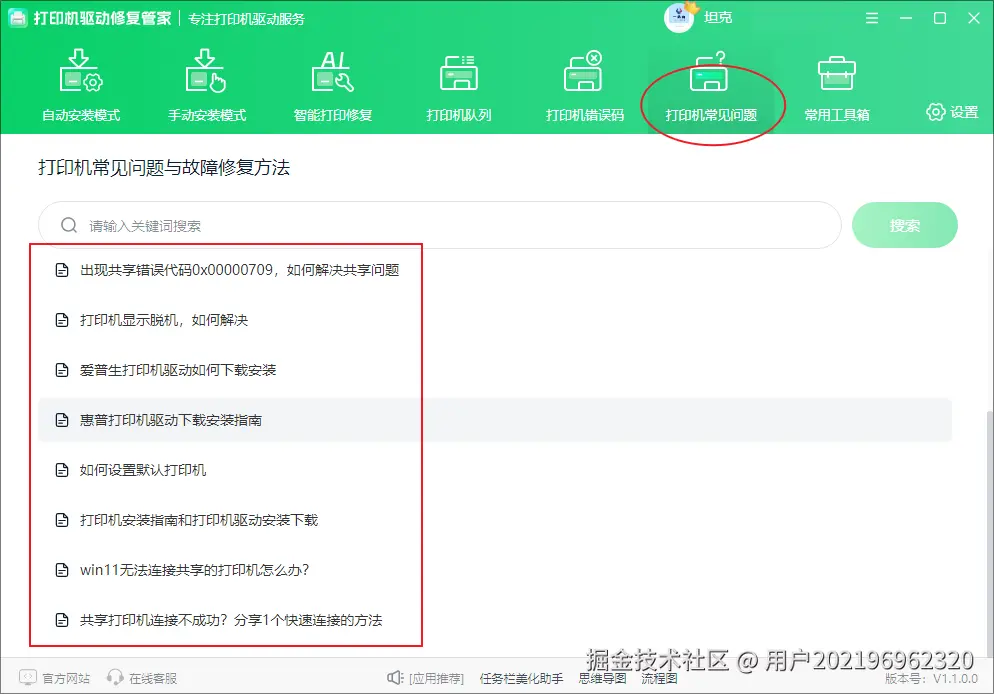This screenshot has width=994, height=694.
Task: Click document icon beside 惠普打印机驱动
Action: (x=61, y=421)
